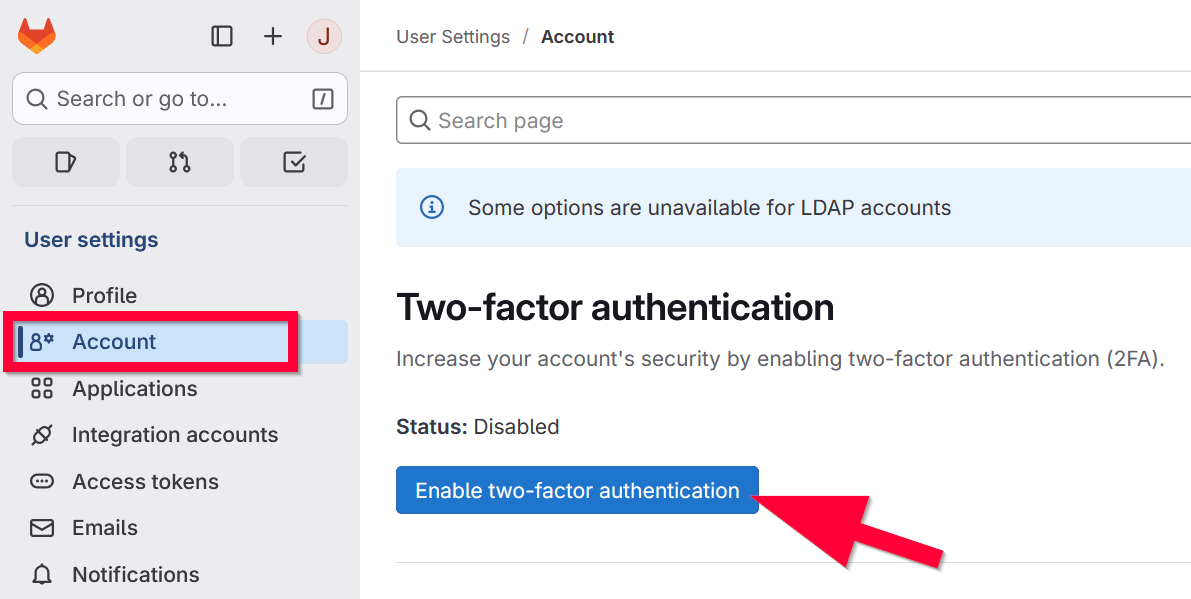The height and width of the screenshot is (599, 1191).
Task: Click the User Settings breadcrumb link
Action: pos(453,37)
